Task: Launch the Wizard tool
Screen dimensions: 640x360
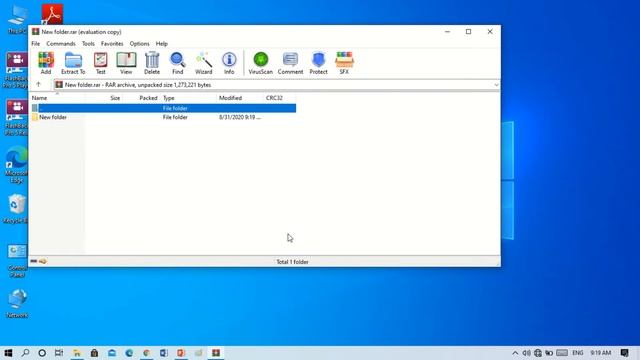Action: click(203, 63)
